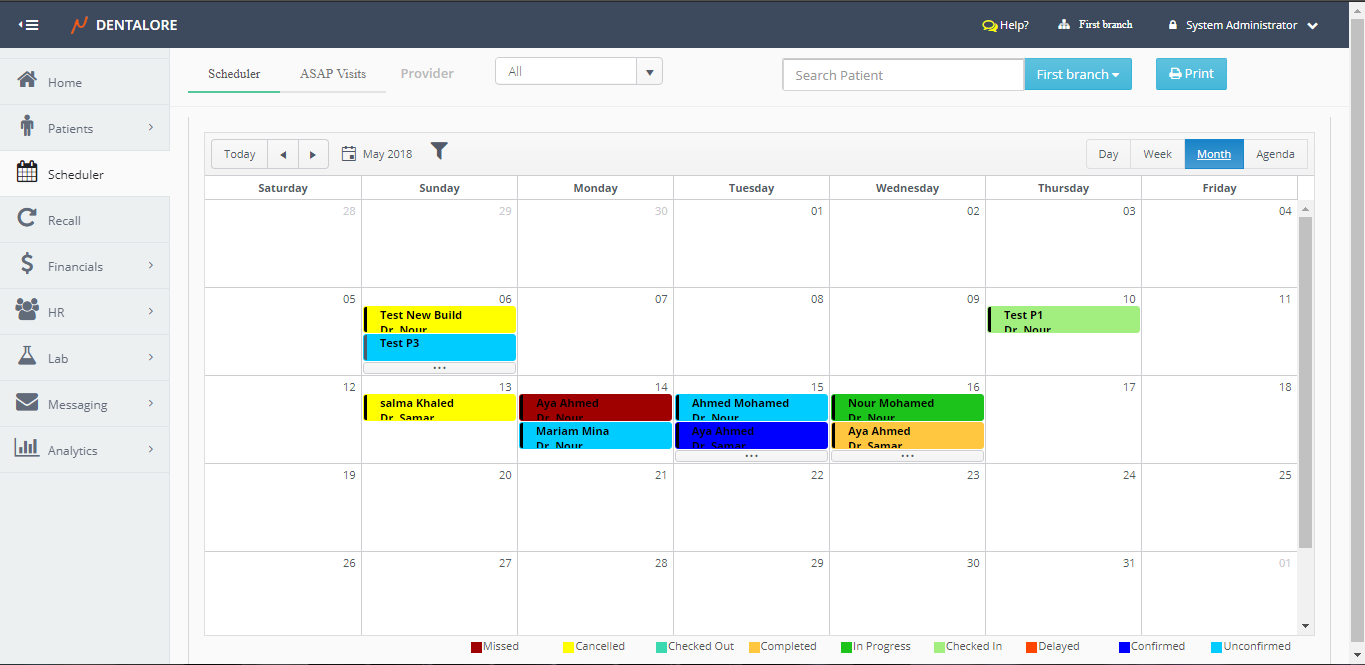The image size is (1365, 665).
Task: Click the Today button
Action: [240, 154]
